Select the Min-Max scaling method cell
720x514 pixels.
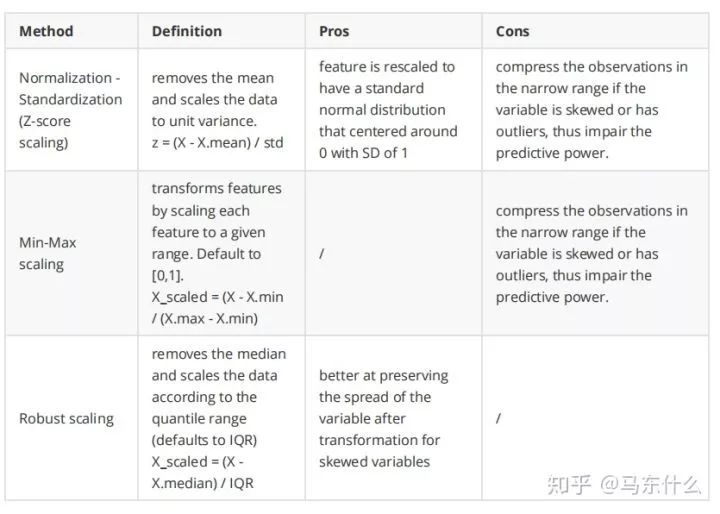[x=48, y=253]
